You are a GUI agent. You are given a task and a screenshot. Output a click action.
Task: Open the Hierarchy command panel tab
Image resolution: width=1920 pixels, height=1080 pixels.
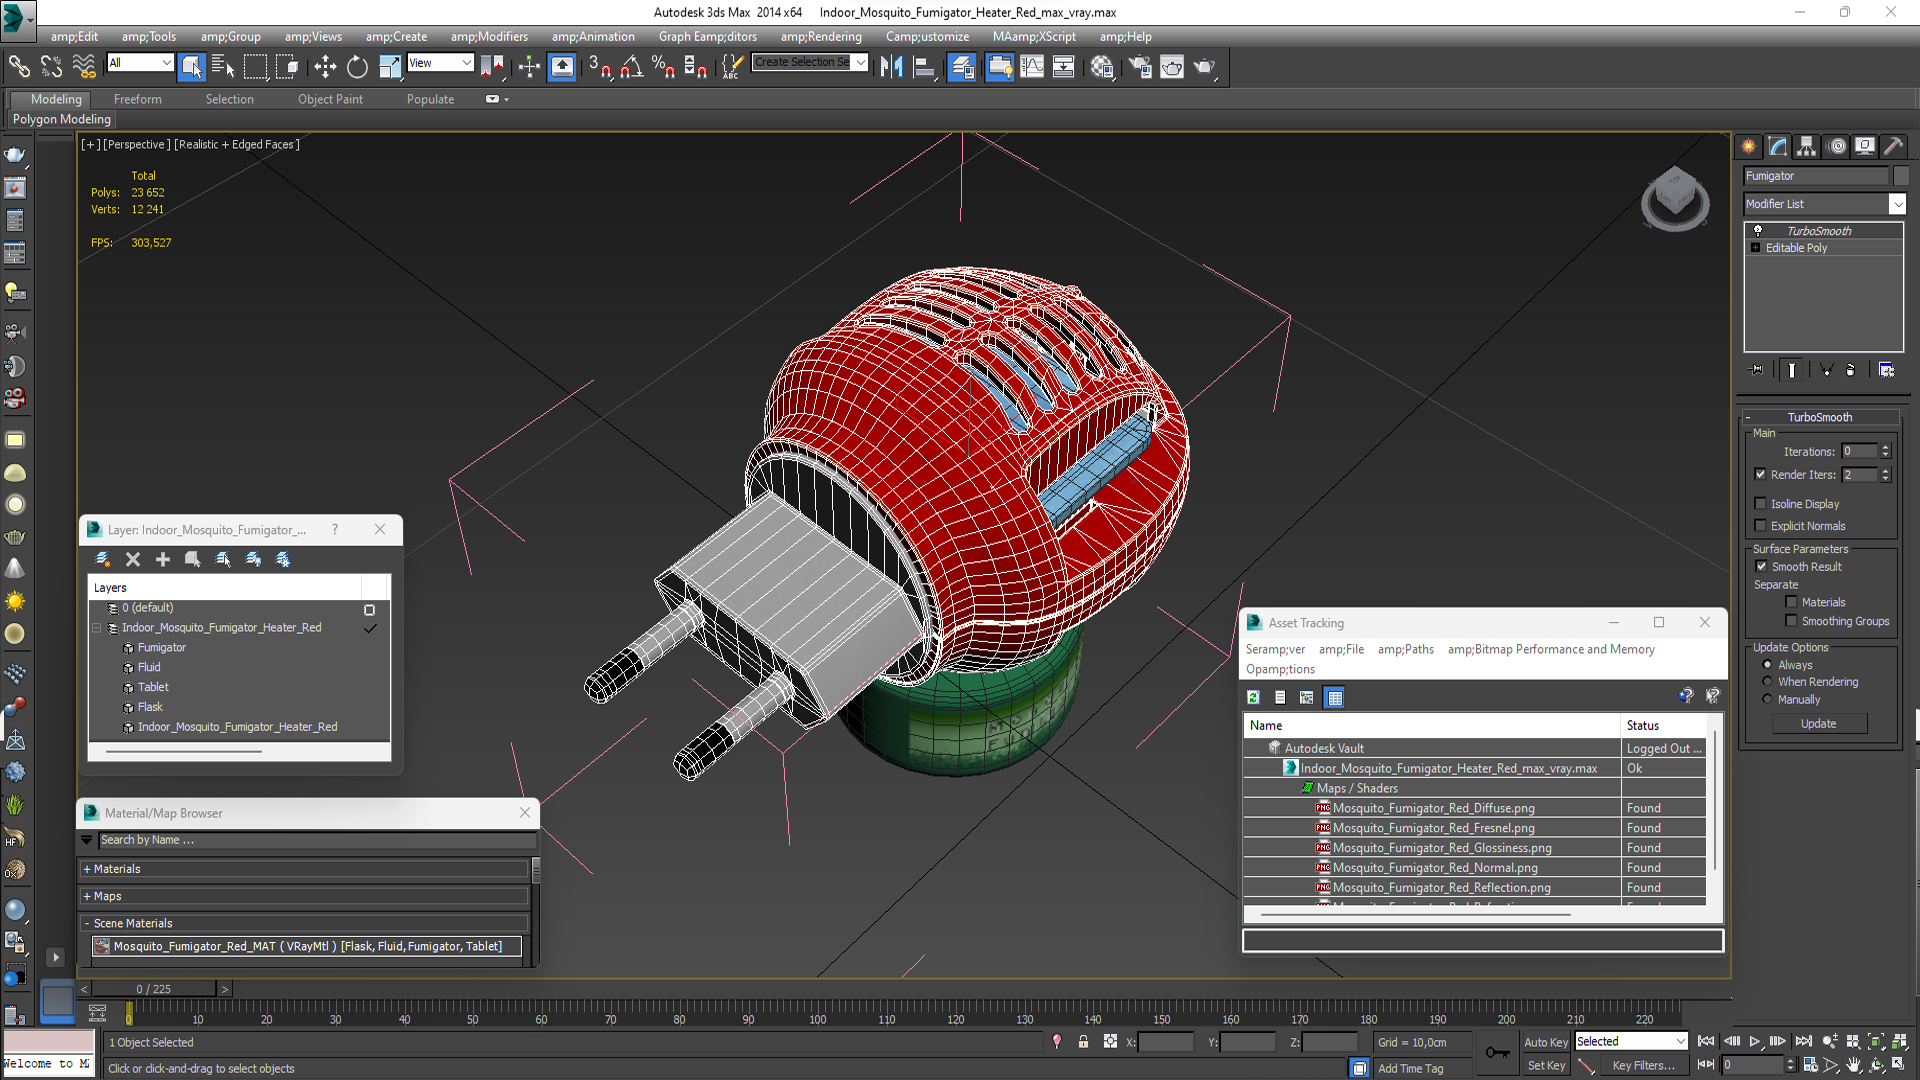[x=1806, y=146]
